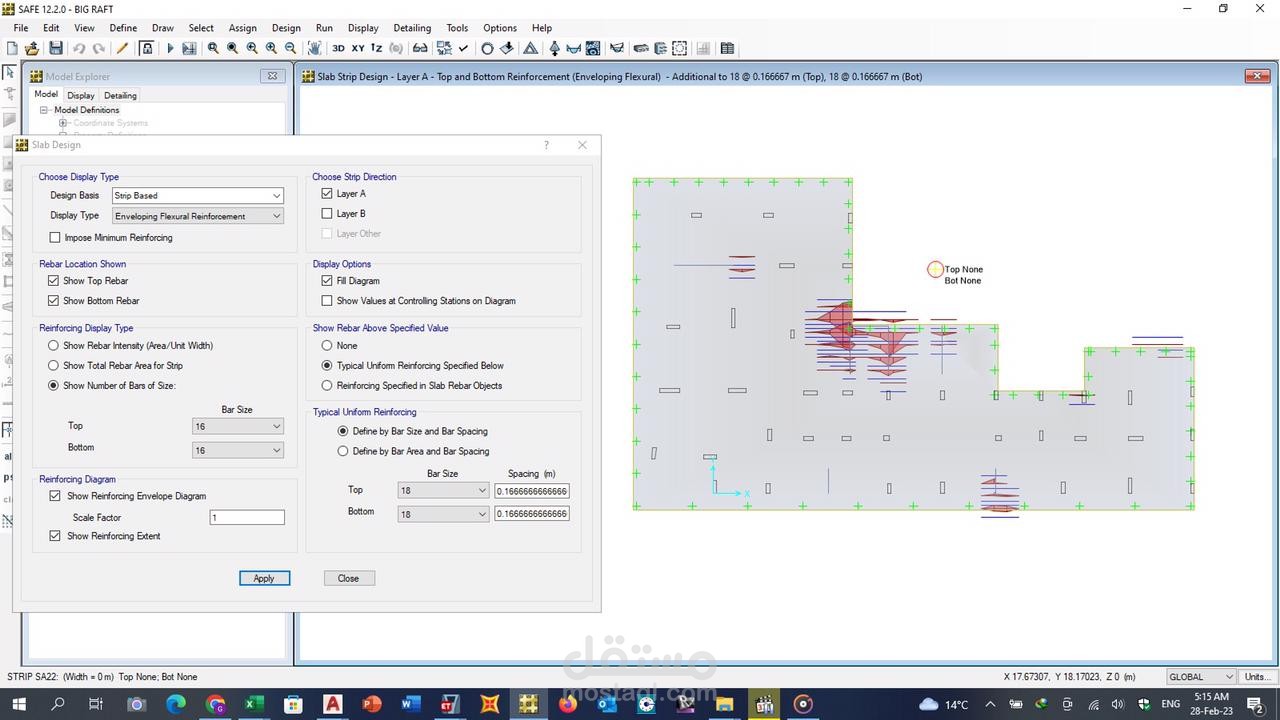Click the Open File toolbar icon
The height and width of the screenshot is (720, 1280).
coord(32,48)
